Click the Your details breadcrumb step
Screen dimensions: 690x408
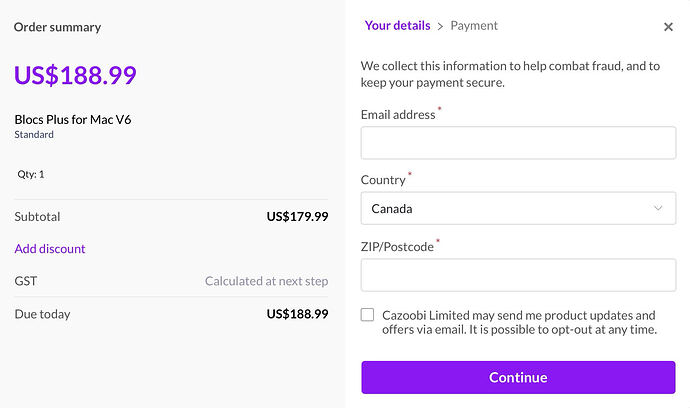coord(397,26)
